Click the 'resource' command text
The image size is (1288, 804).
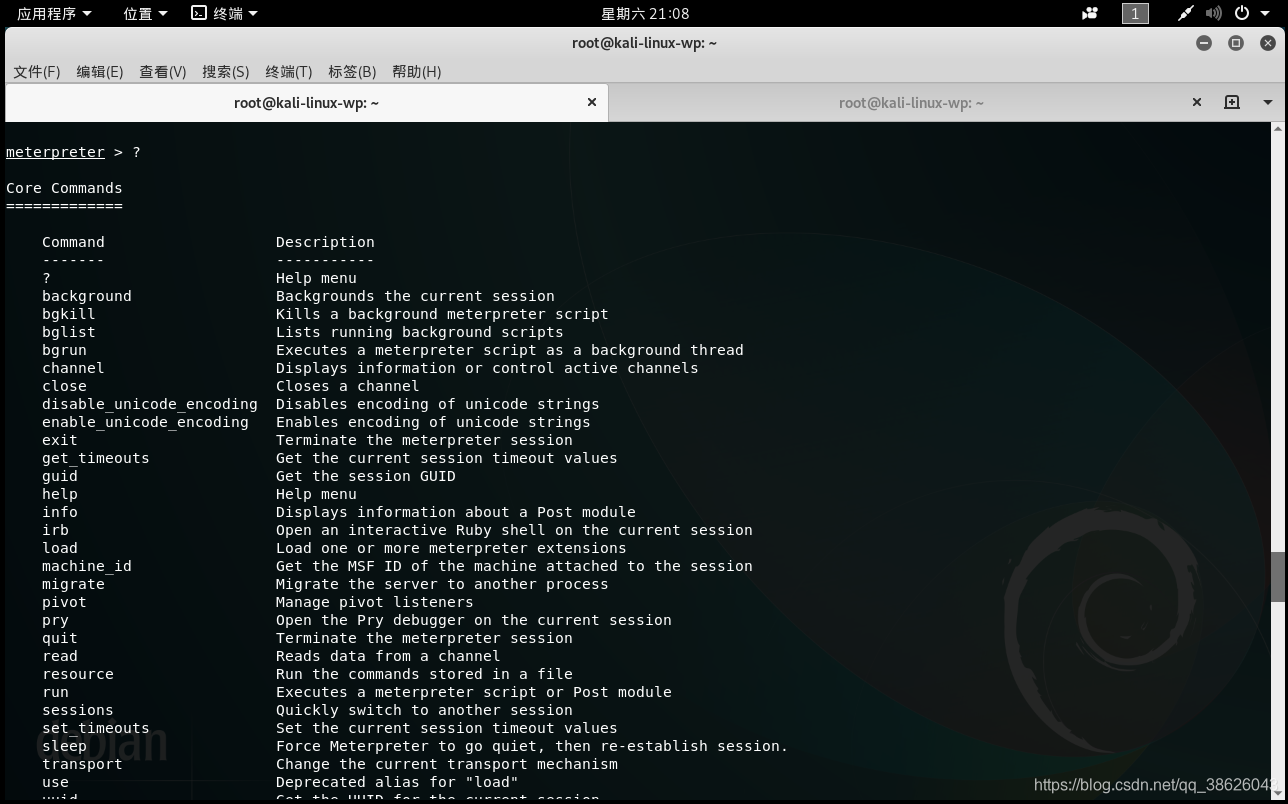click(x=78, y=674)
